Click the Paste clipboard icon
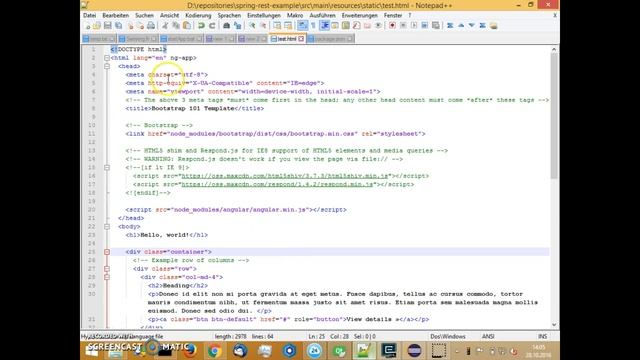Image resolution: width=640 pixels, height=360 pixels. tap(187, 26)
